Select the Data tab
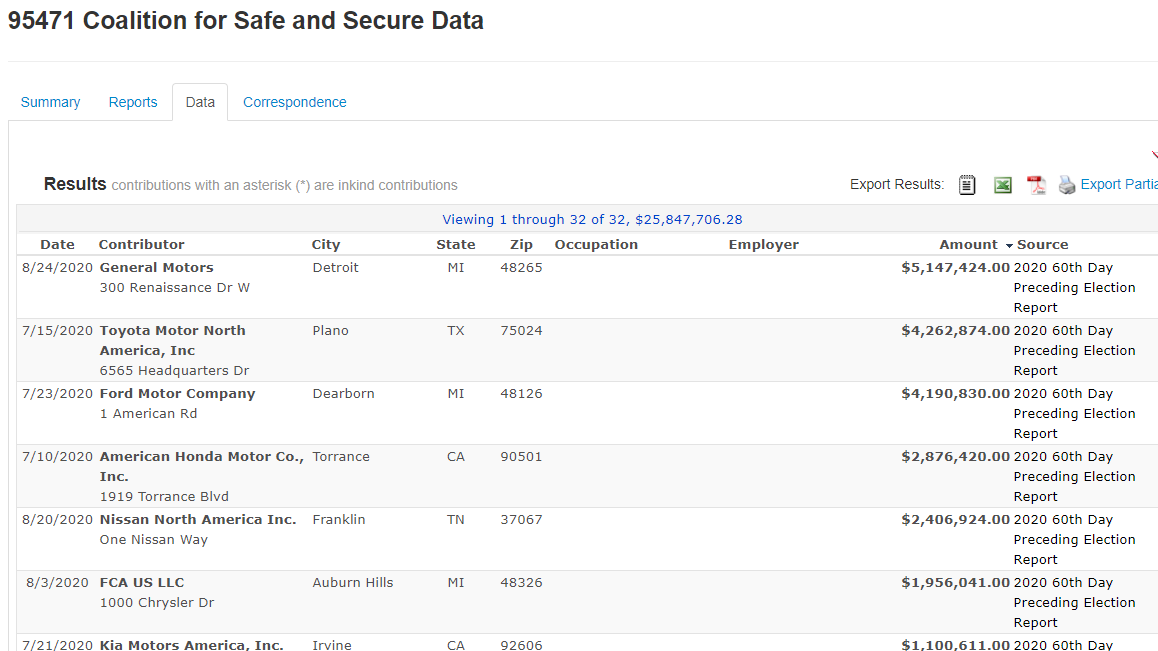The image size is (1158, 651). pyautogui.click(x=200, y=102)
